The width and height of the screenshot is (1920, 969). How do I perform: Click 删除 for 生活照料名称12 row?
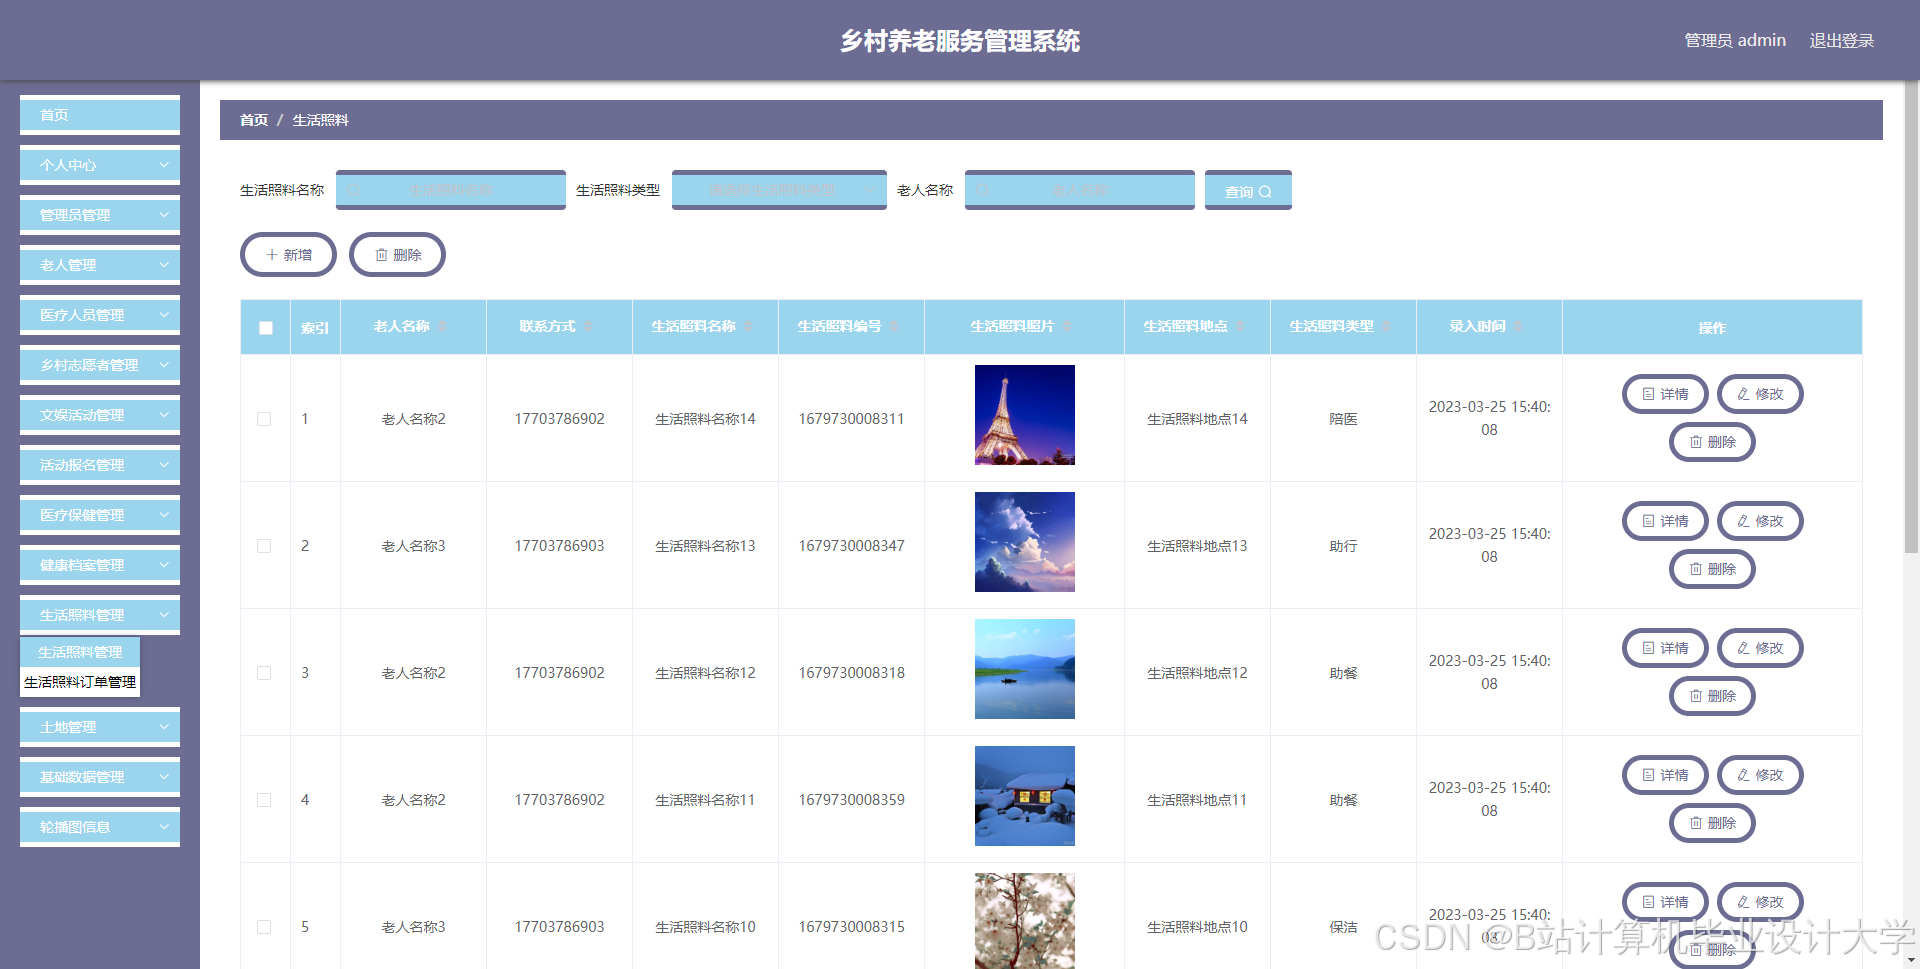point(1712,696)
